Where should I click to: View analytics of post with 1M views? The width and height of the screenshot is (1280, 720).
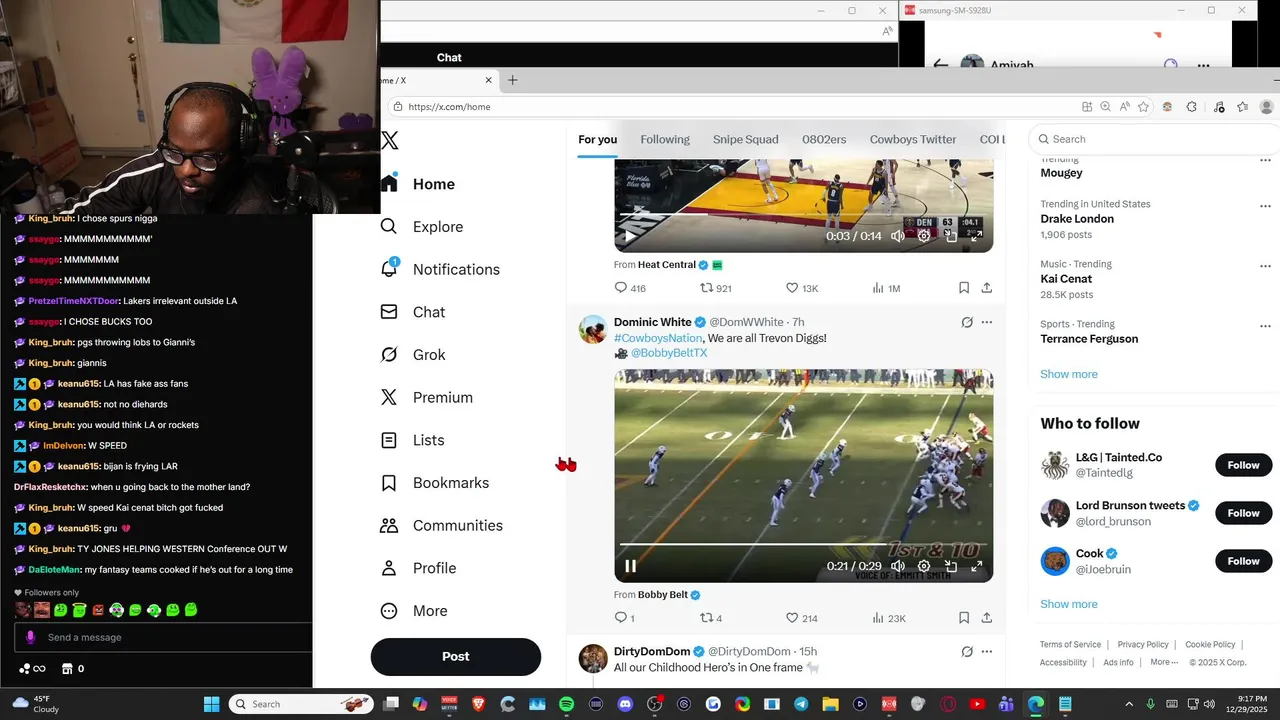tap(886, 288)
